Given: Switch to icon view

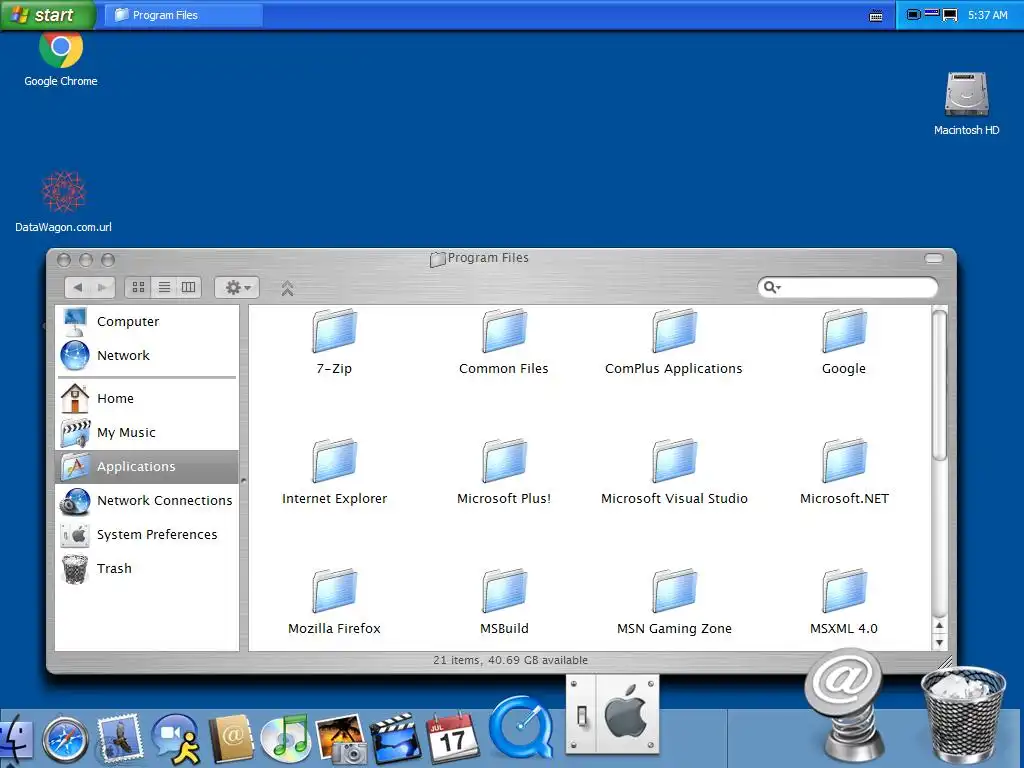Looking at the screenshot, I should coord(138,287).
